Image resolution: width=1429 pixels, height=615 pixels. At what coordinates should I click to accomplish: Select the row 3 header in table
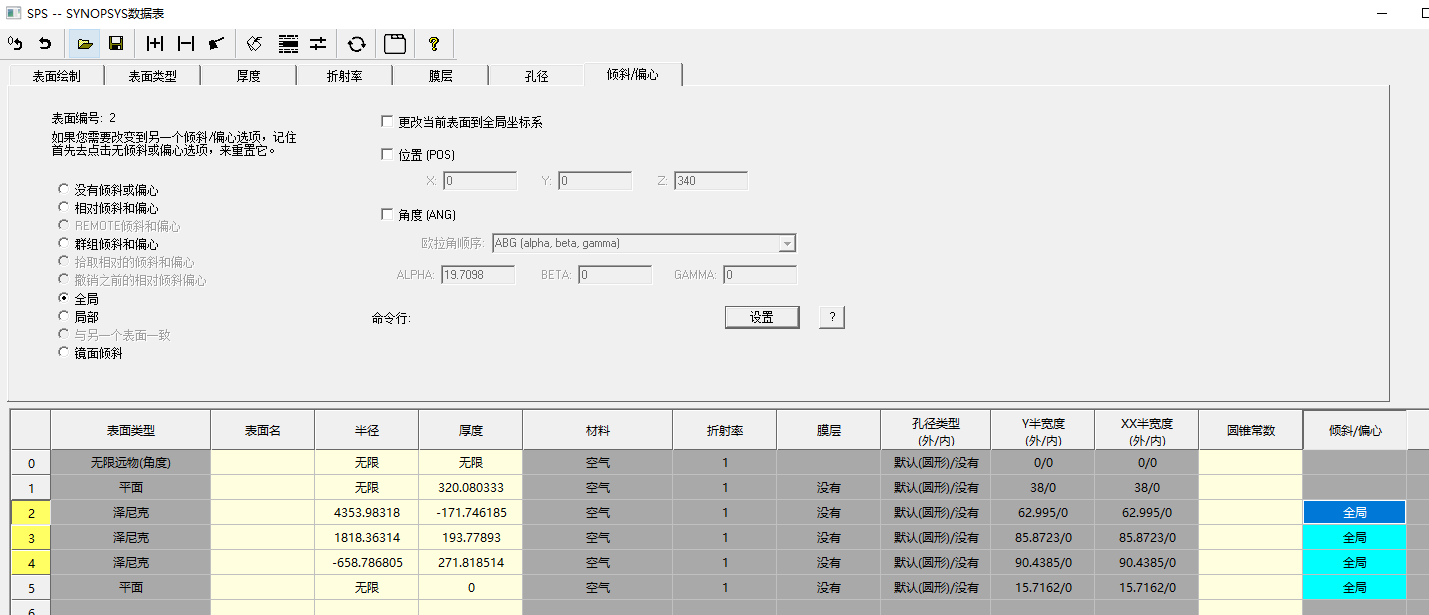pyautogui.click(x=30, y=538)
